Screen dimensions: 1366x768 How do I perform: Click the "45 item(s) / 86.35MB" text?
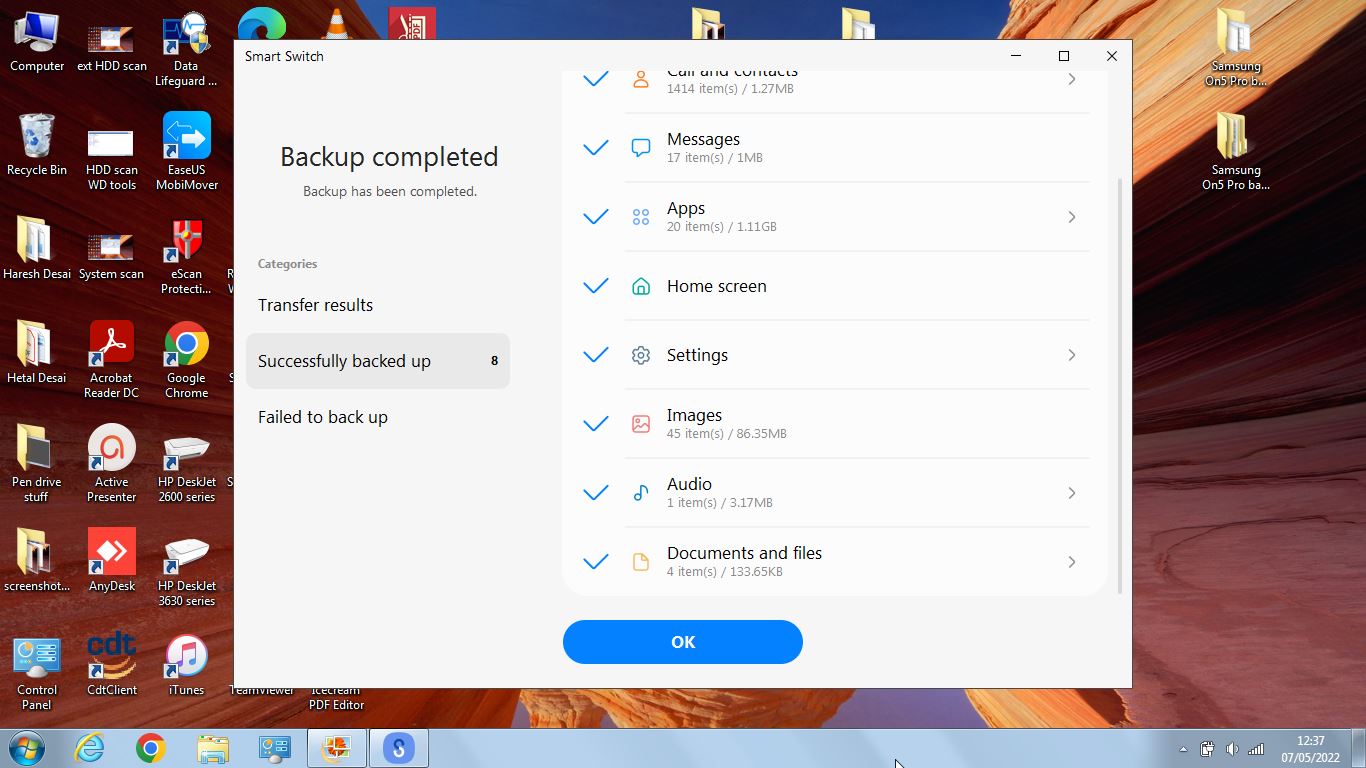point(727,434)
